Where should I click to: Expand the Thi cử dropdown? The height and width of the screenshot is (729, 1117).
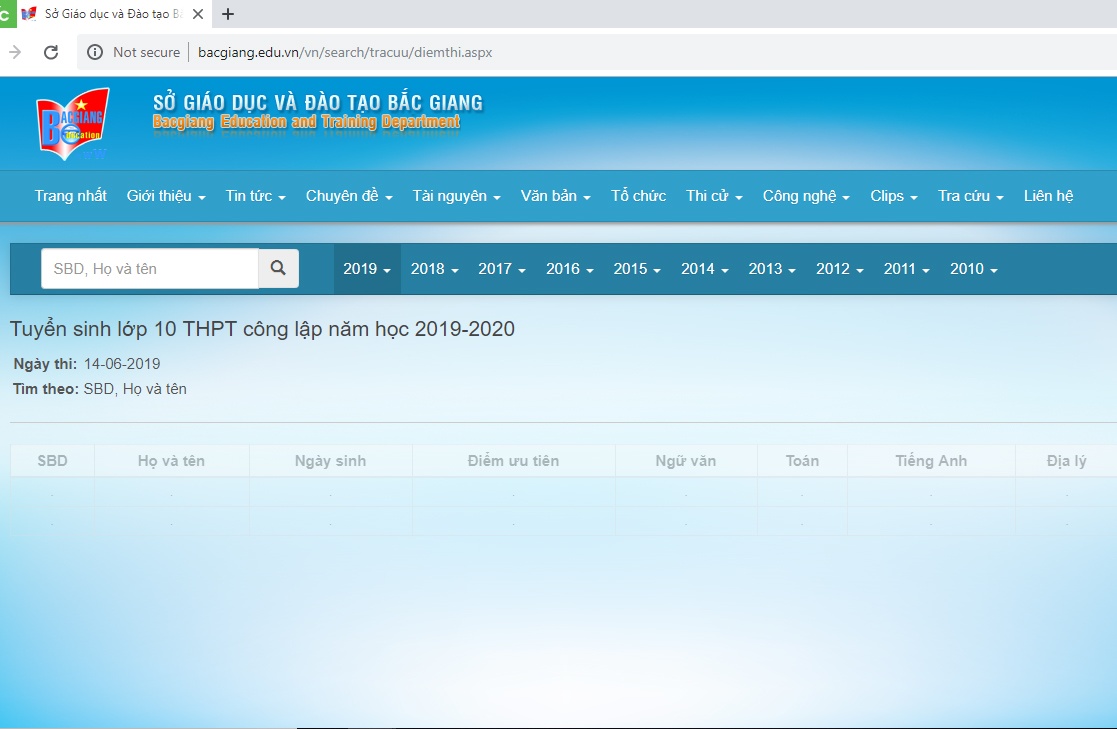tap(713, 195)
